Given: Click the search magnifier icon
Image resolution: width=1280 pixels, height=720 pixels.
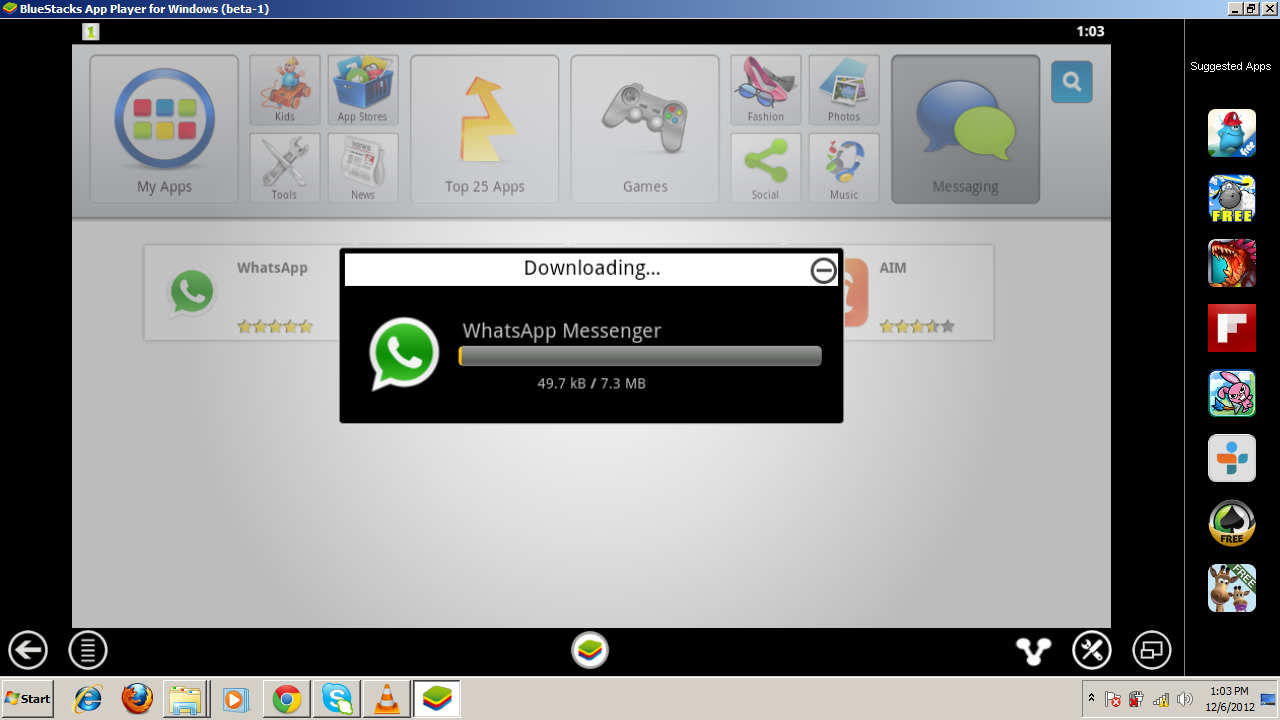Looking at the screenshot, I should click(1071, 82).
